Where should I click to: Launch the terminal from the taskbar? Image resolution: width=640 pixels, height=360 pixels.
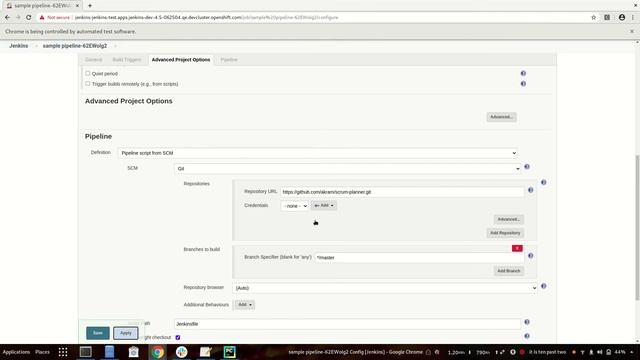[x=86, y=352]
